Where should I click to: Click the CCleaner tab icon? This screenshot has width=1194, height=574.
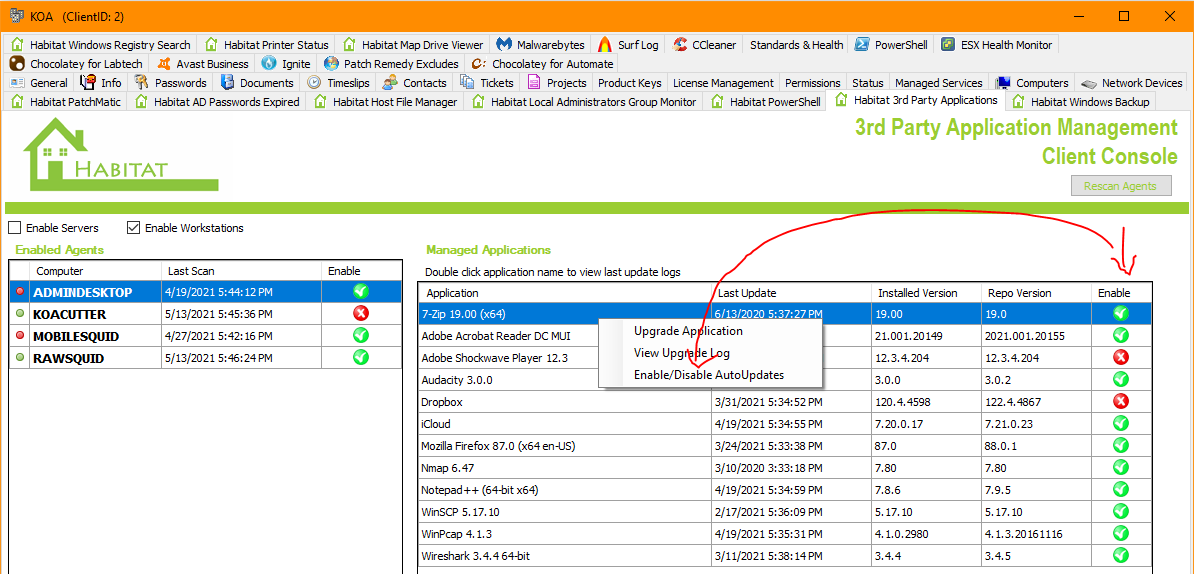coord(681,45)
